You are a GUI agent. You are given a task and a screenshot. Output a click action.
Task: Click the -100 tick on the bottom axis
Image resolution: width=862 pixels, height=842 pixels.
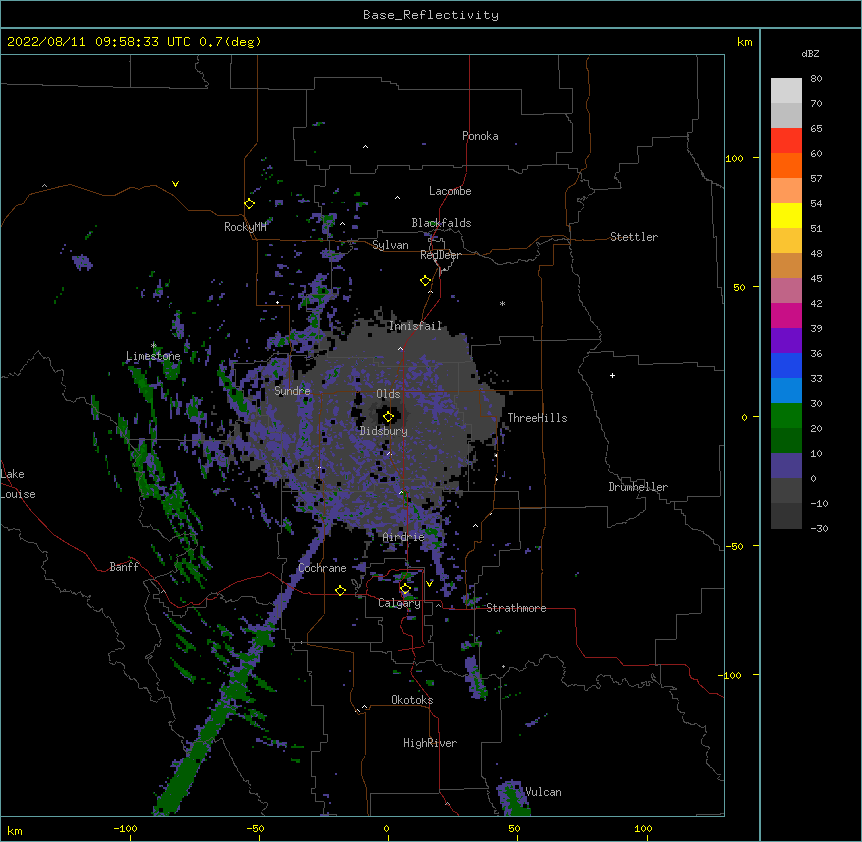[125, 829]
